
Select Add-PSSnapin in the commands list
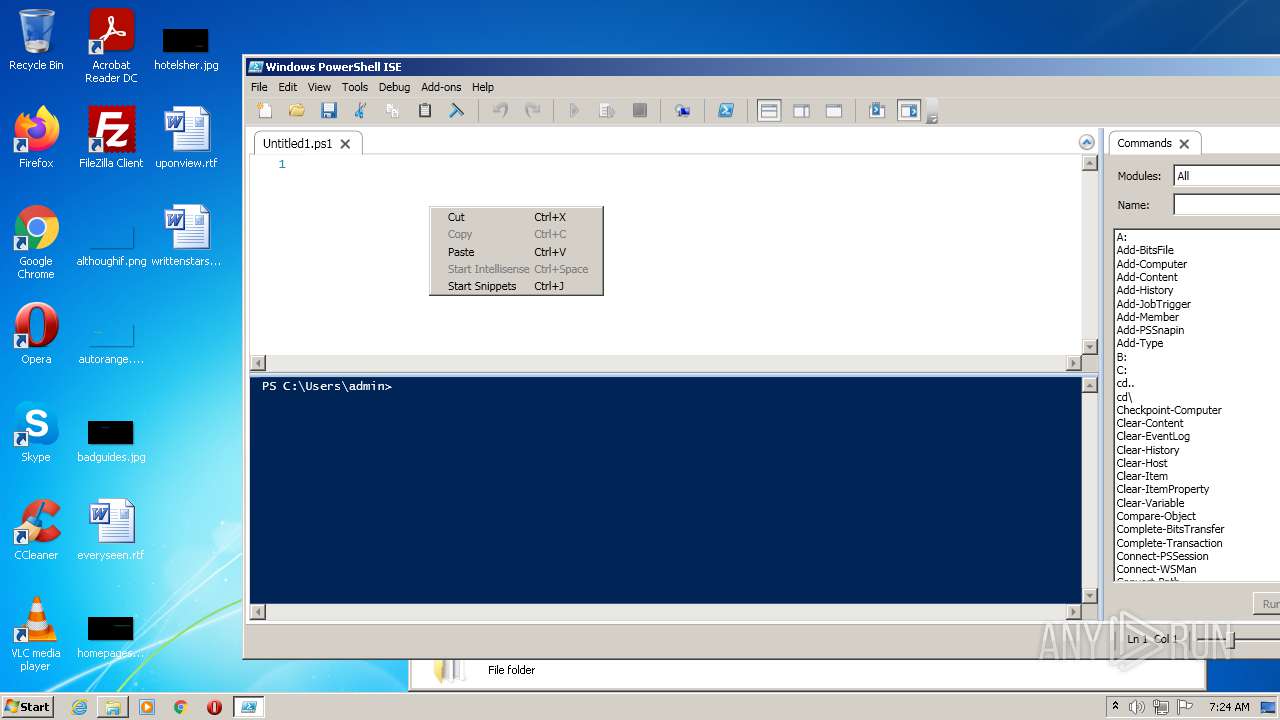pyautogui.click(x=1150, y=330)
